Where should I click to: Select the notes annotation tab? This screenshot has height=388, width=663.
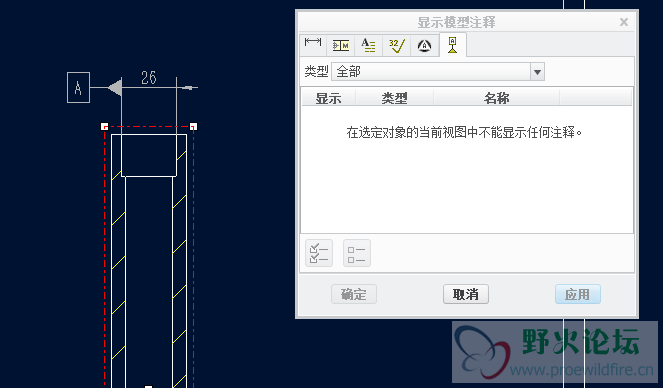click(368, 45)
